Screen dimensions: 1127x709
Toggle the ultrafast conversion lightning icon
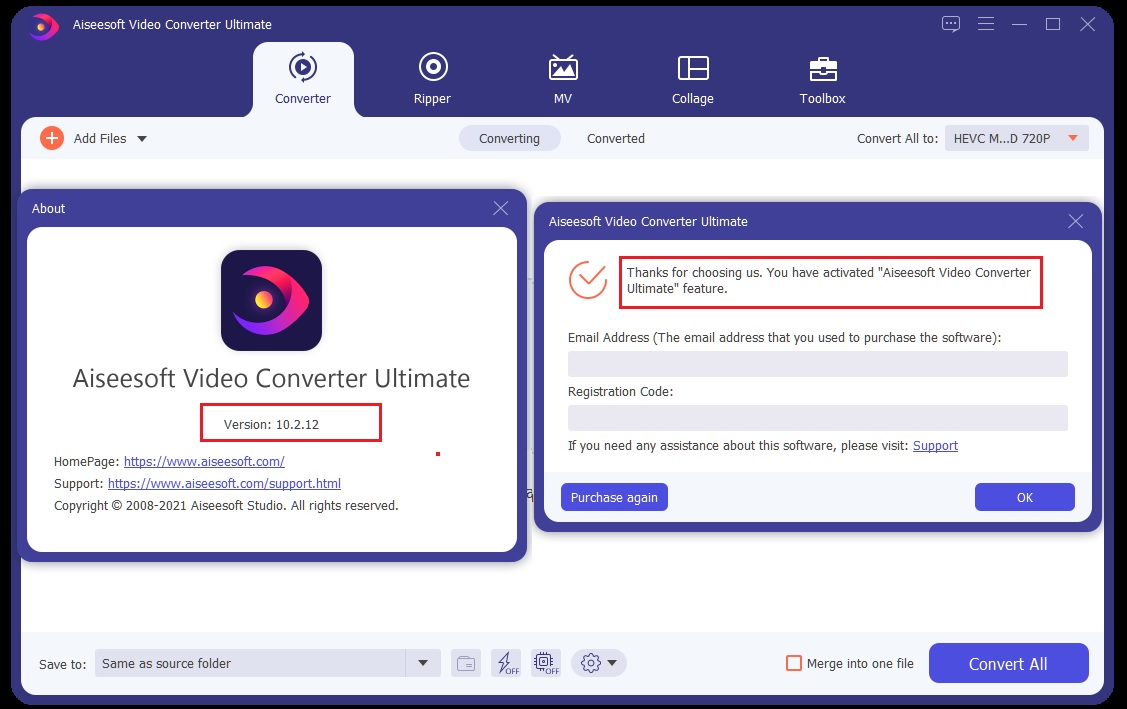(506, 663)
